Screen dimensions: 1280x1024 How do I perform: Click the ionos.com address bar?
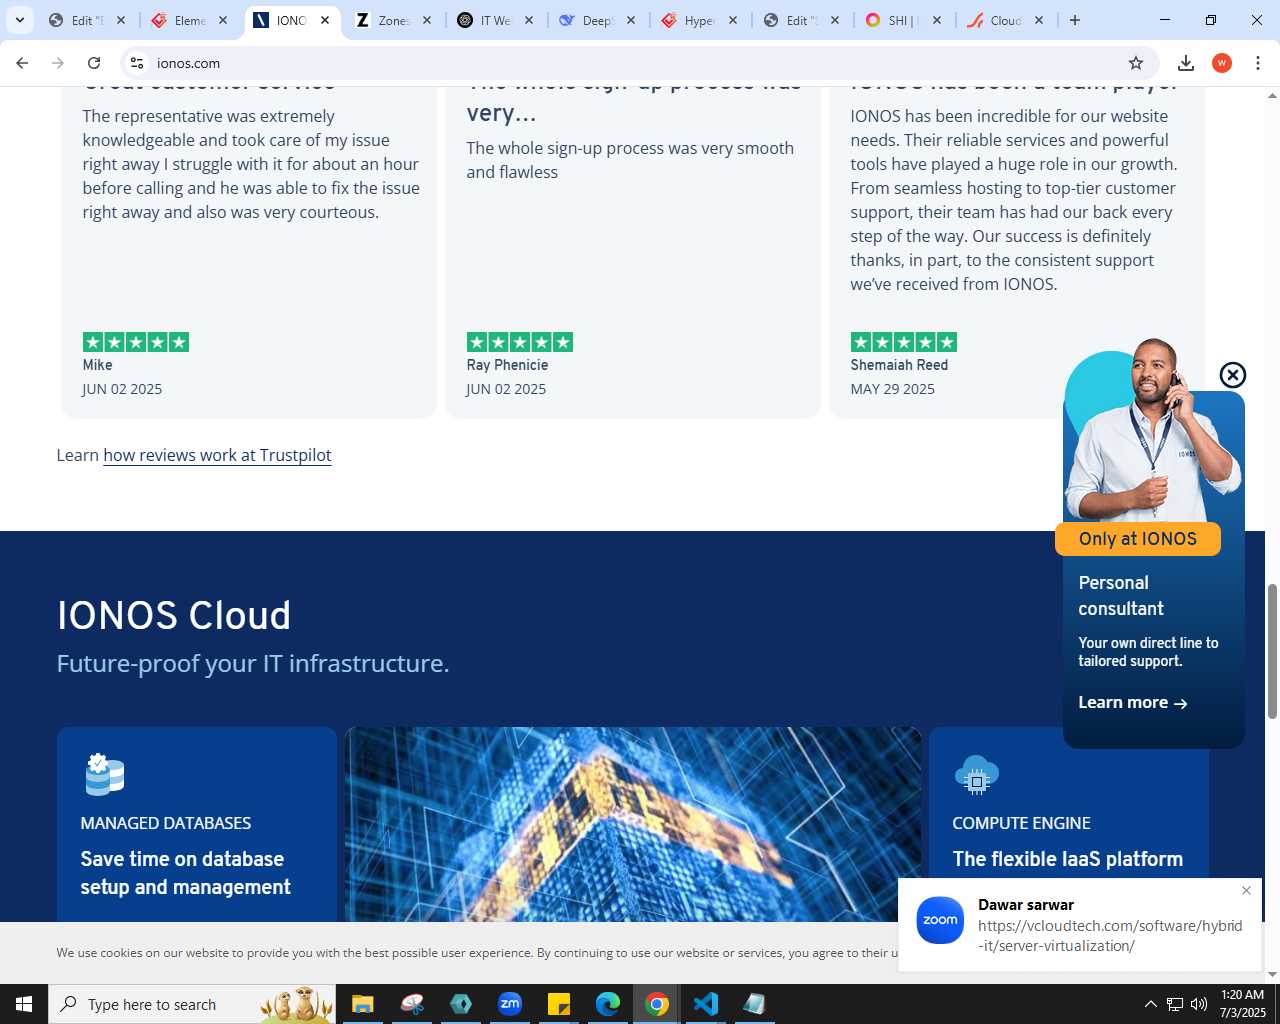coord(640,63)
